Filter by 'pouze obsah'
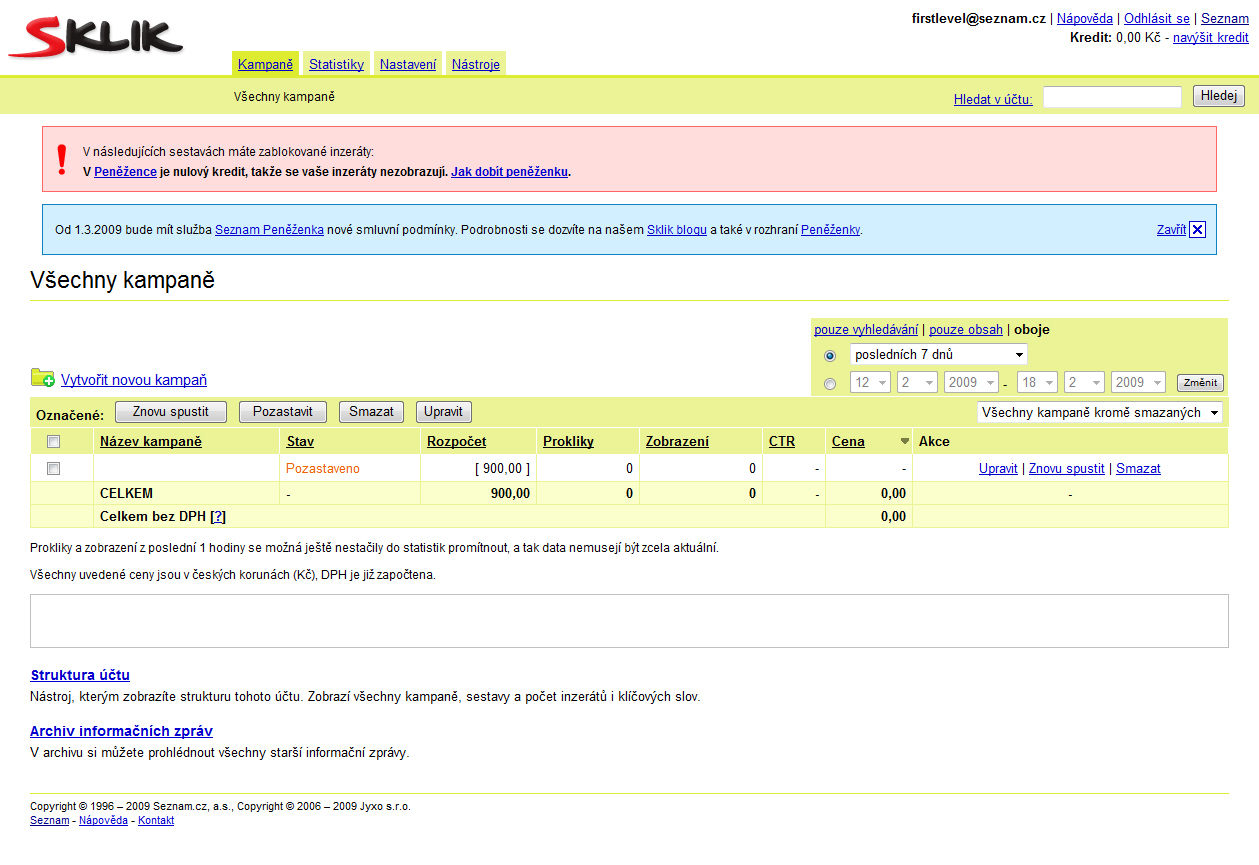Screen dimensions: 1259x865 coord(966,330)
